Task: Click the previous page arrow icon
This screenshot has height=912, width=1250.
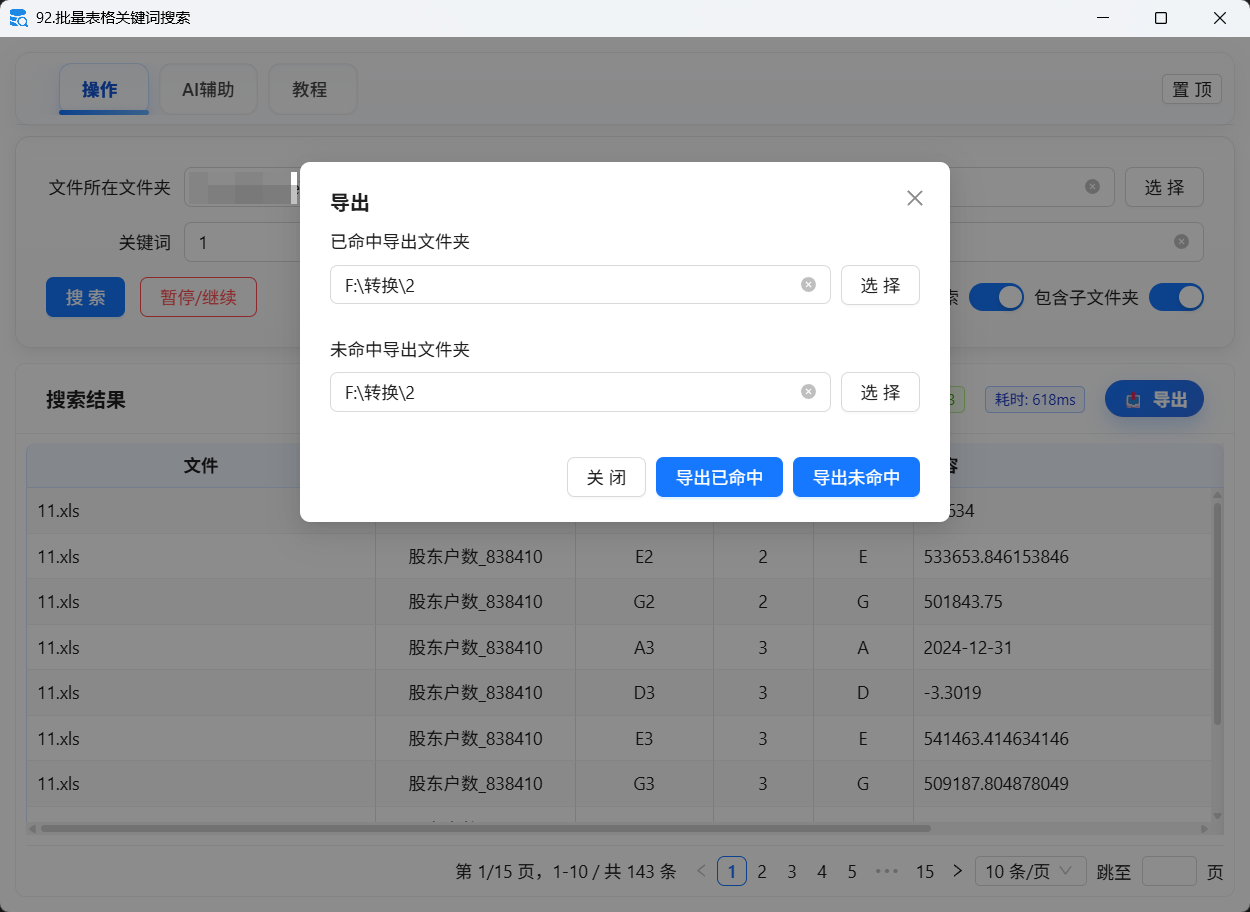Action: pos(700,871)
